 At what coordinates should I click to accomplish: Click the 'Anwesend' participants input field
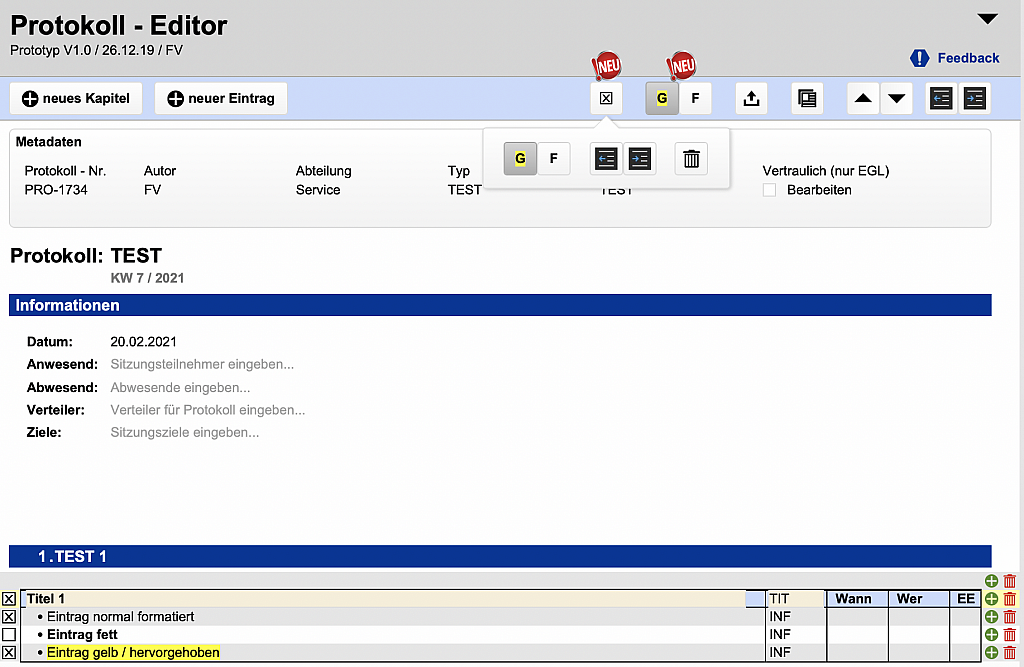coord(202,364)
